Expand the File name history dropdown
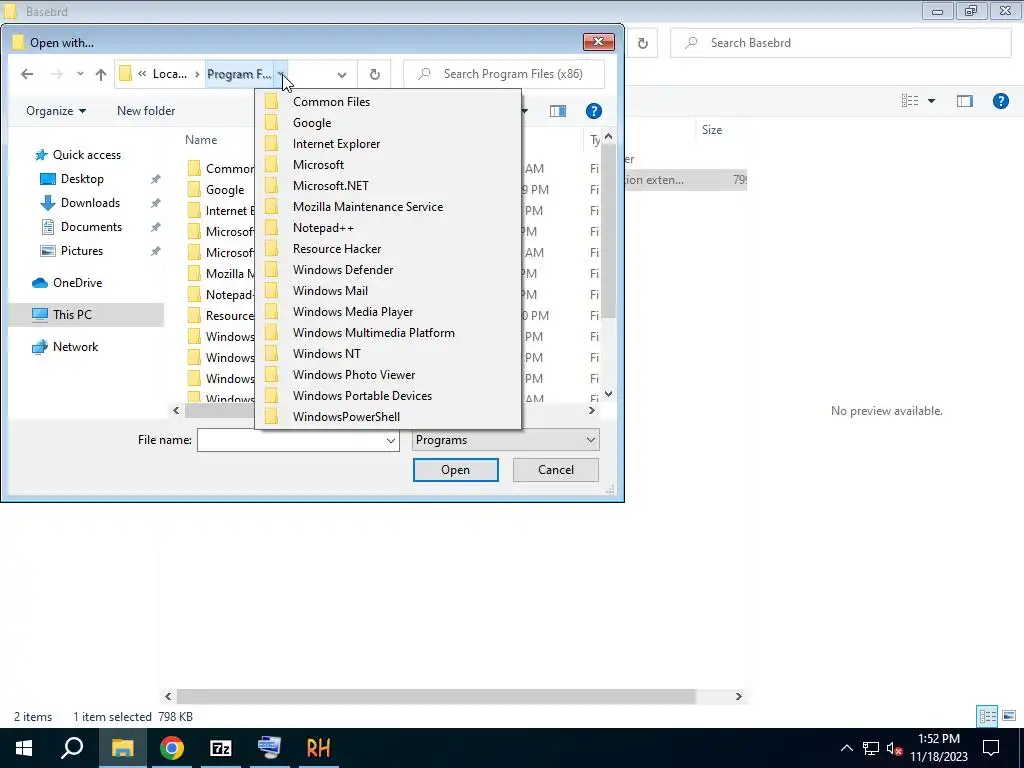Viewport: 1024px width, 768px height. [x=391, y=440]
